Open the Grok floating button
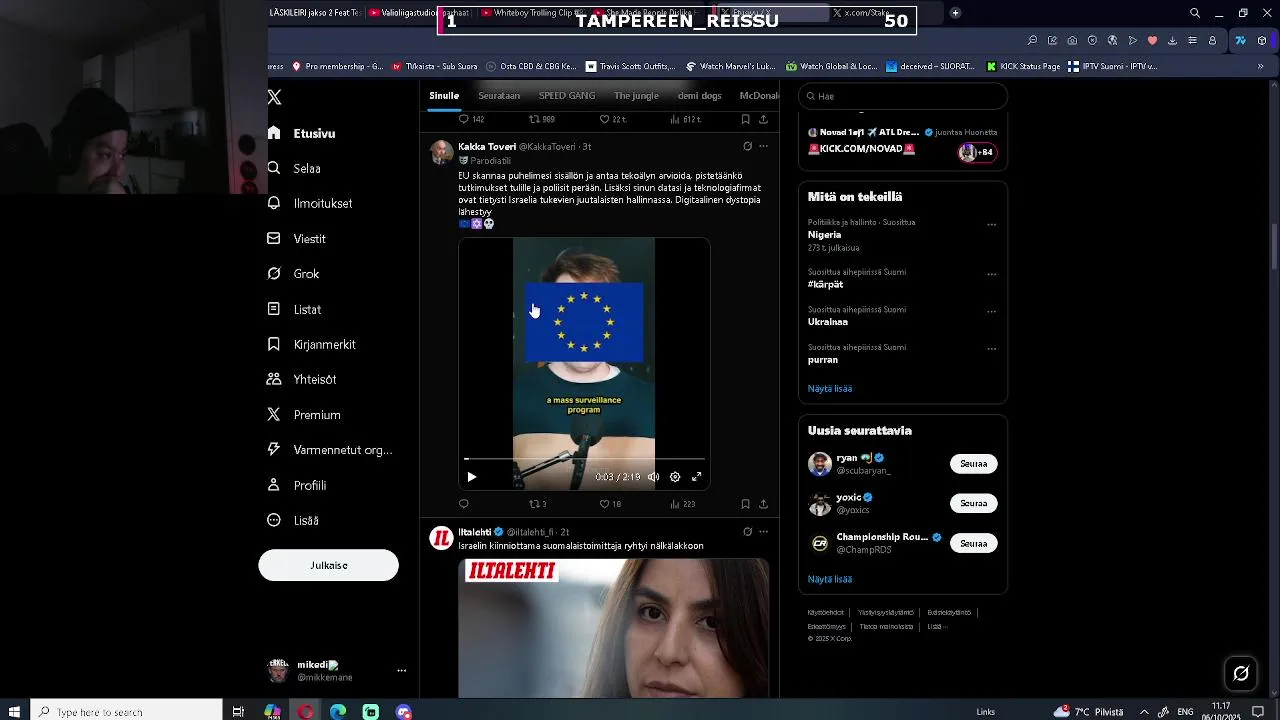1280x720 pixels. pos(1241,674)
